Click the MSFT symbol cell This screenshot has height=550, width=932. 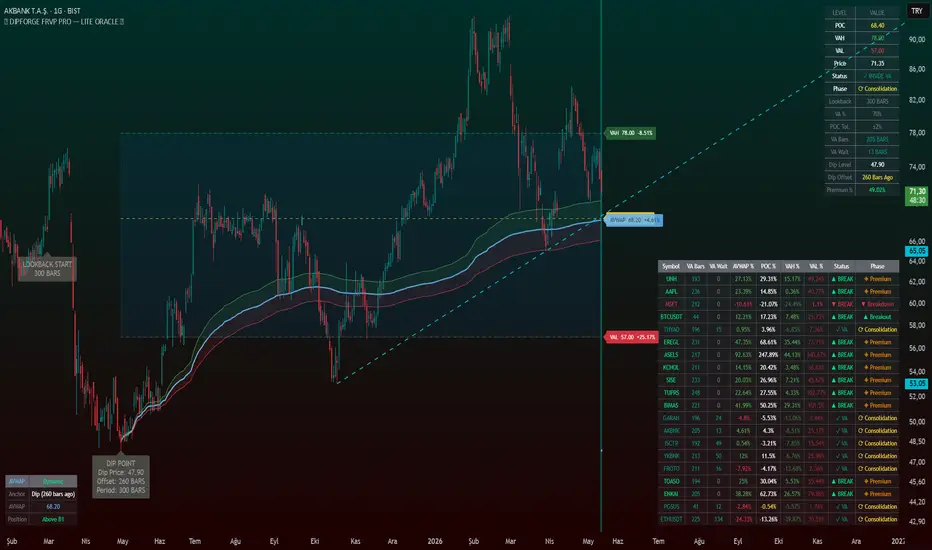[671, 304]
